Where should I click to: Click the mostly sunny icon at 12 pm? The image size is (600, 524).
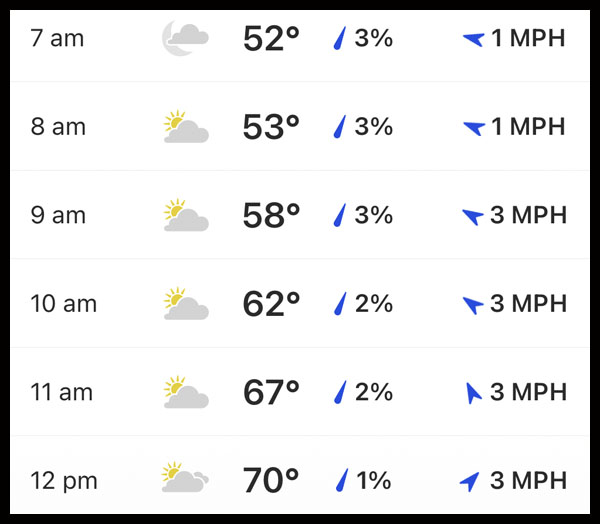[x=185, y=479]
